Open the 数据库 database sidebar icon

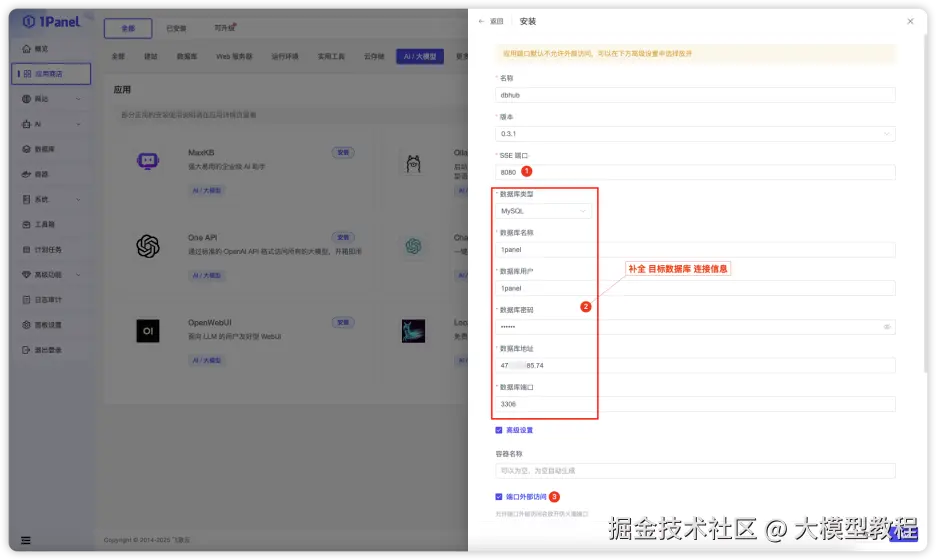(x=26, y=149)
